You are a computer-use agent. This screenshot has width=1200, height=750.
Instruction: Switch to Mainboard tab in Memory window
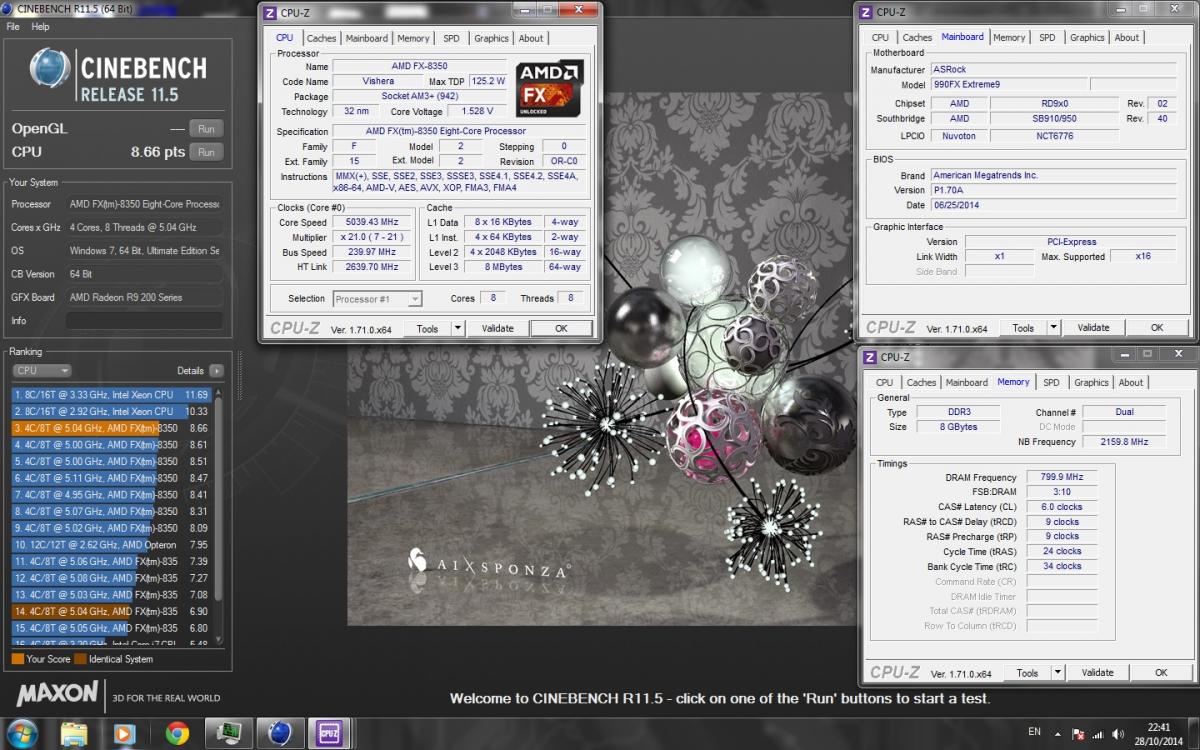coord(966,382)
